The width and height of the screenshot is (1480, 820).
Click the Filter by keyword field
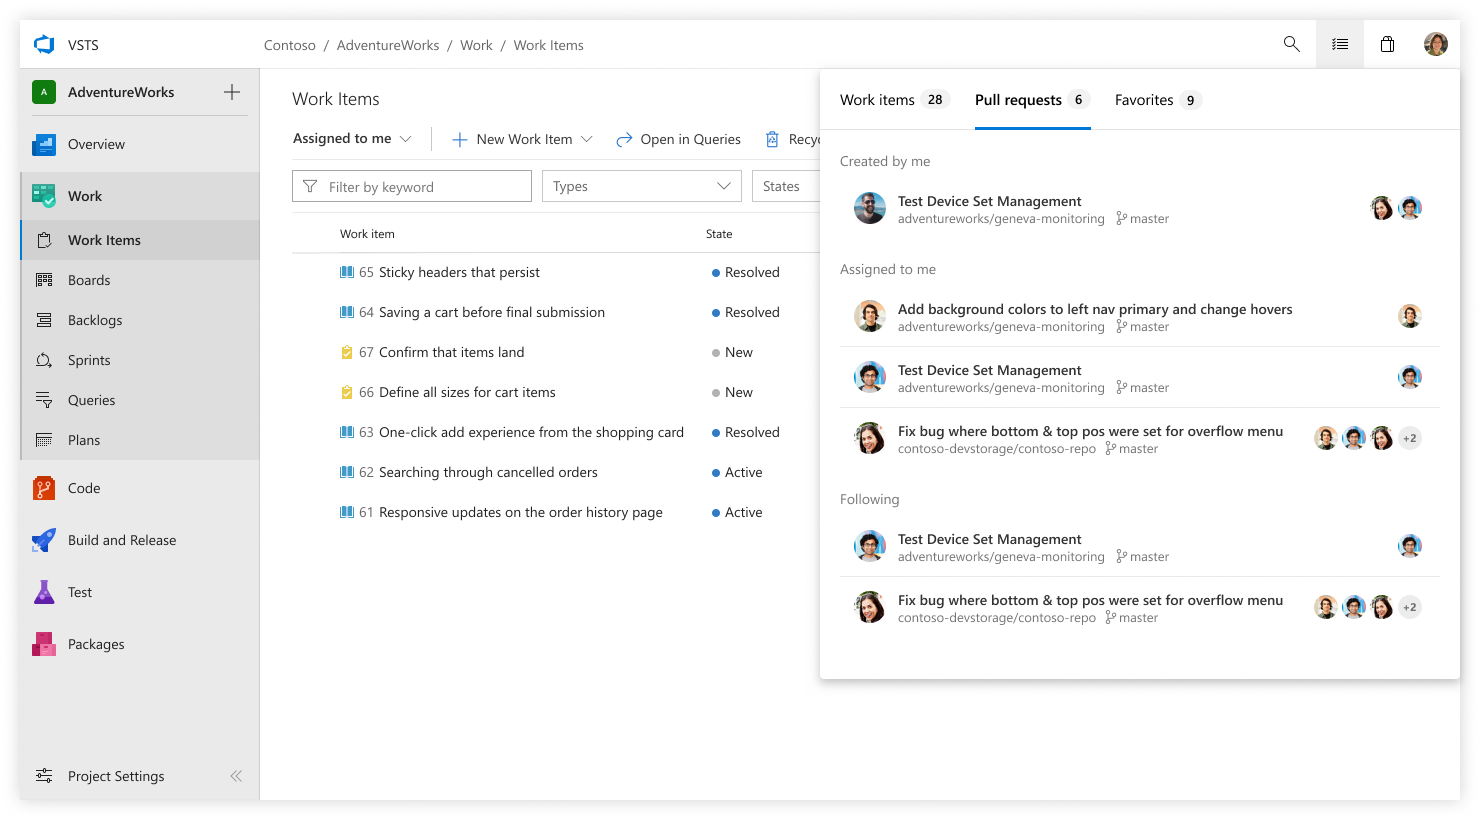(x=412, y=186)
